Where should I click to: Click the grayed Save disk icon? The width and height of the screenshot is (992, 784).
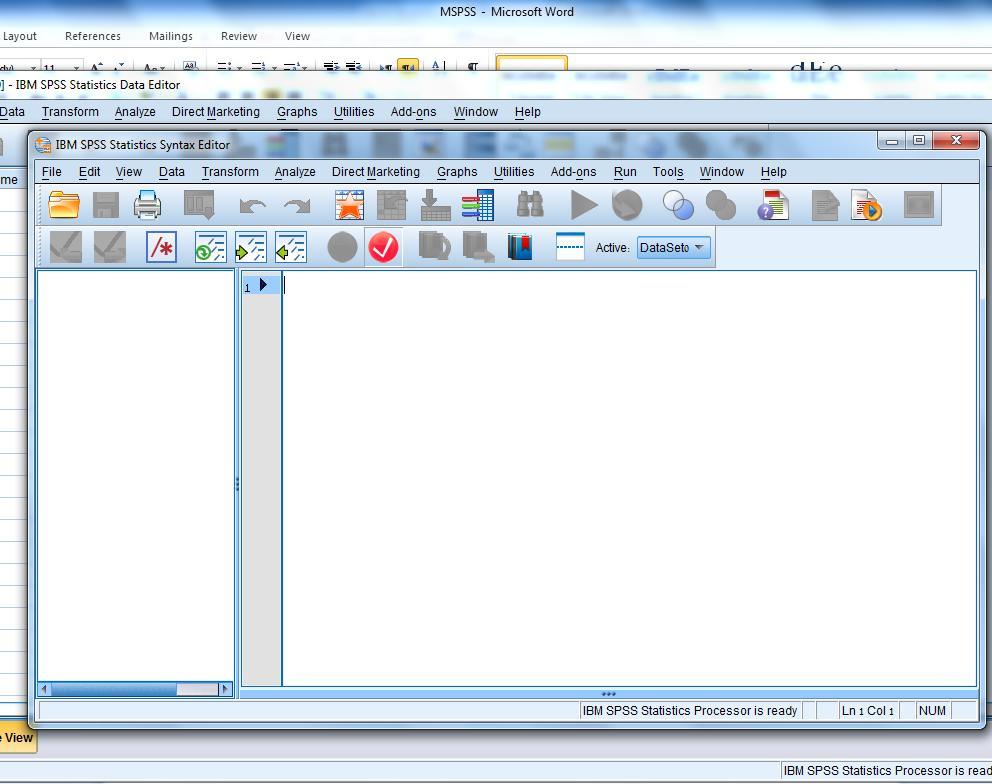(106, 205)
